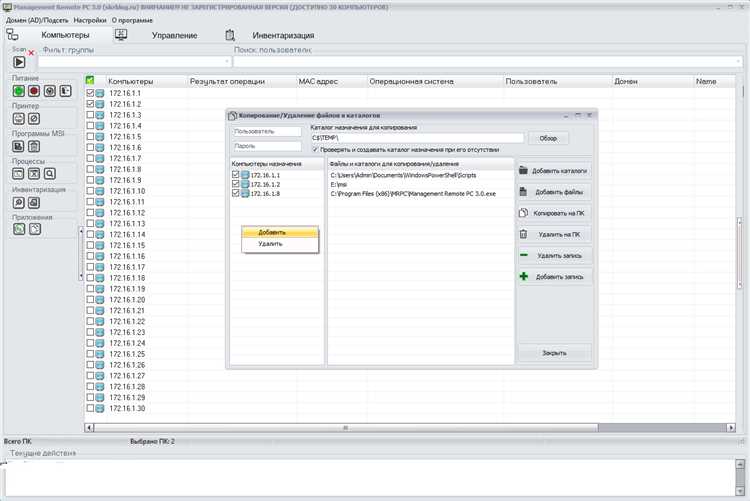The width and height of the screenshot is (750, 501).
Task: Click the third icon in Питание group
Action: click(50, 91)
